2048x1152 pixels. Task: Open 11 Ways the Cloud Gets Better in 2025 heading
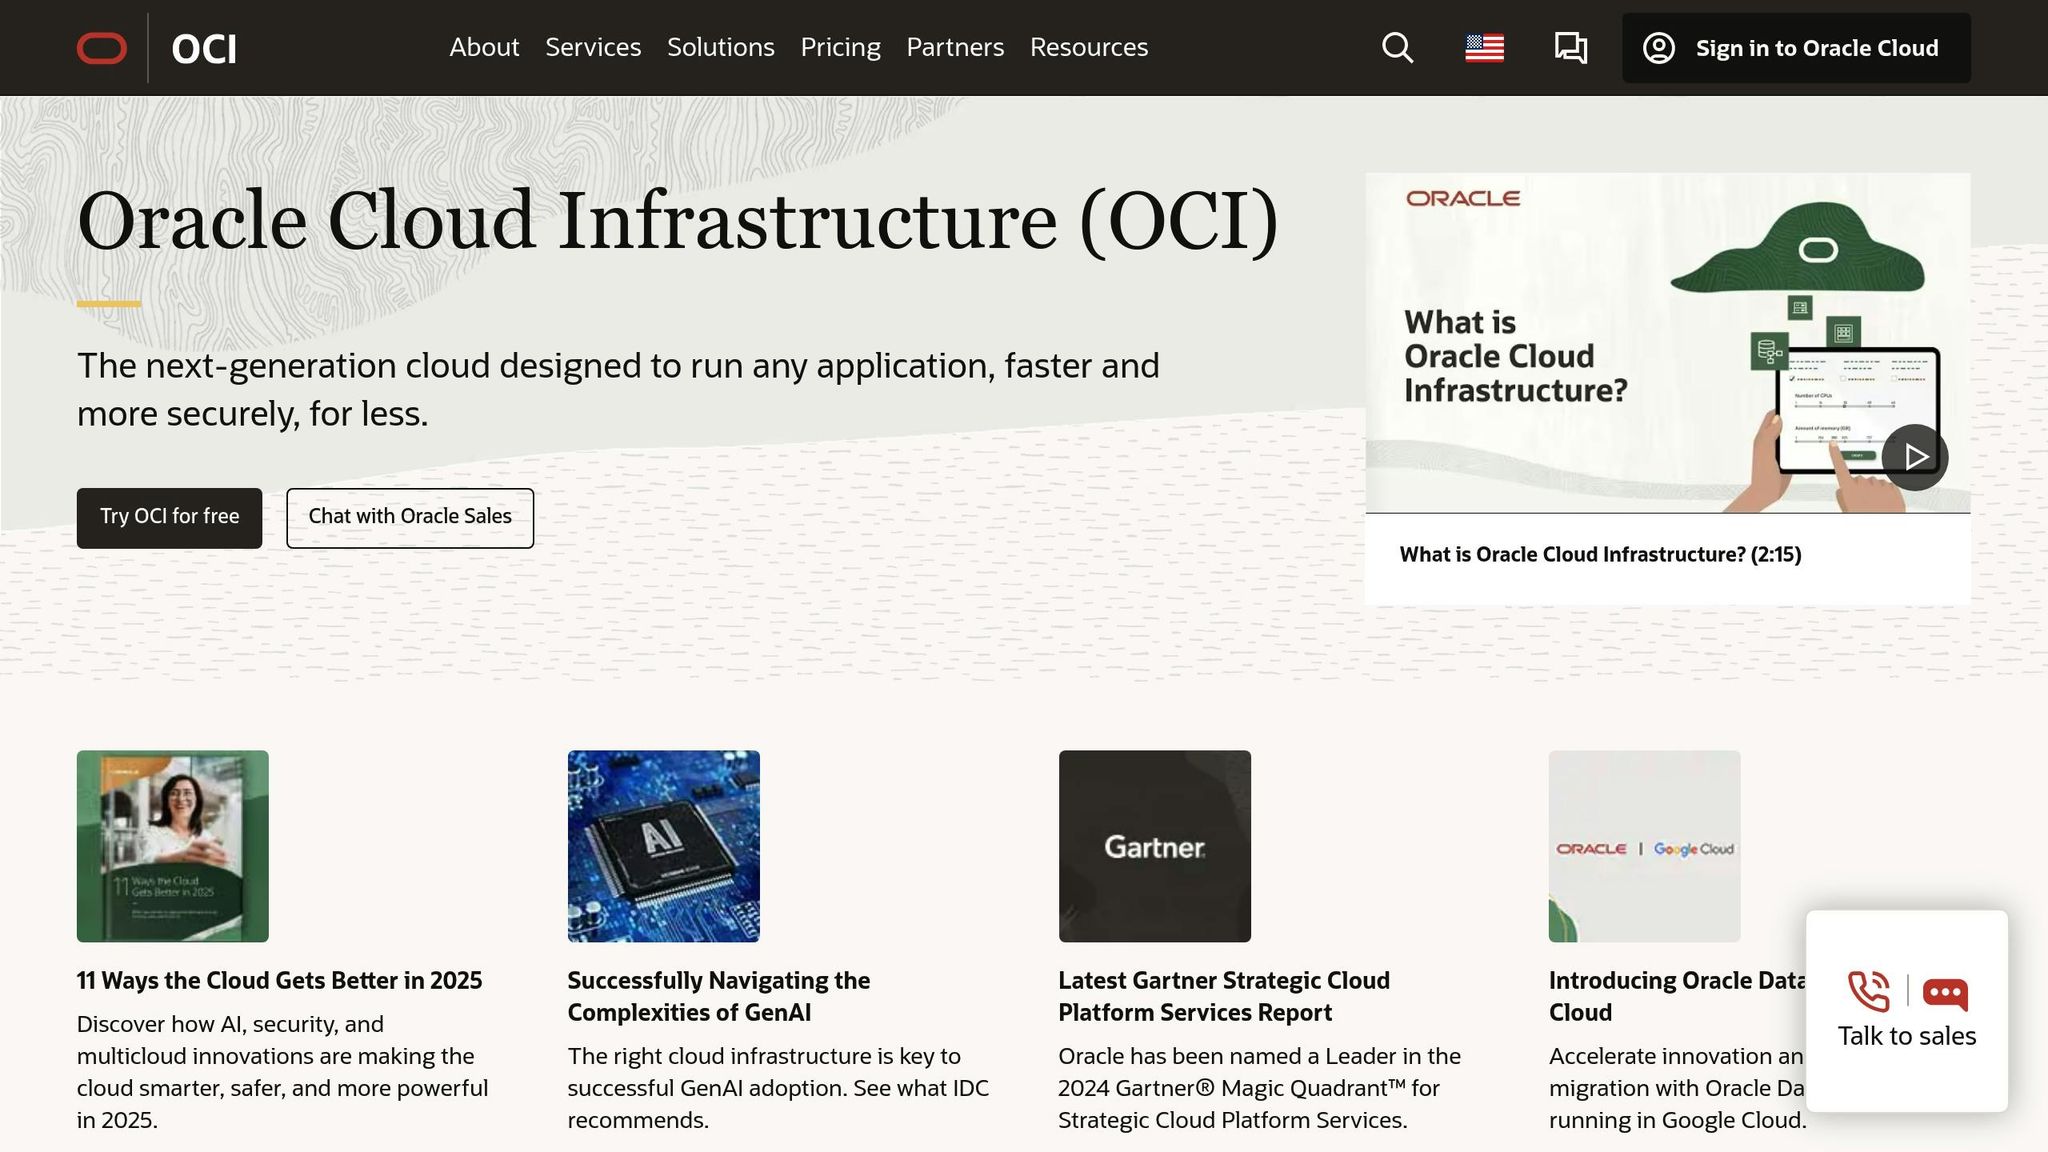pyautogui.click(x=279, y=981)
